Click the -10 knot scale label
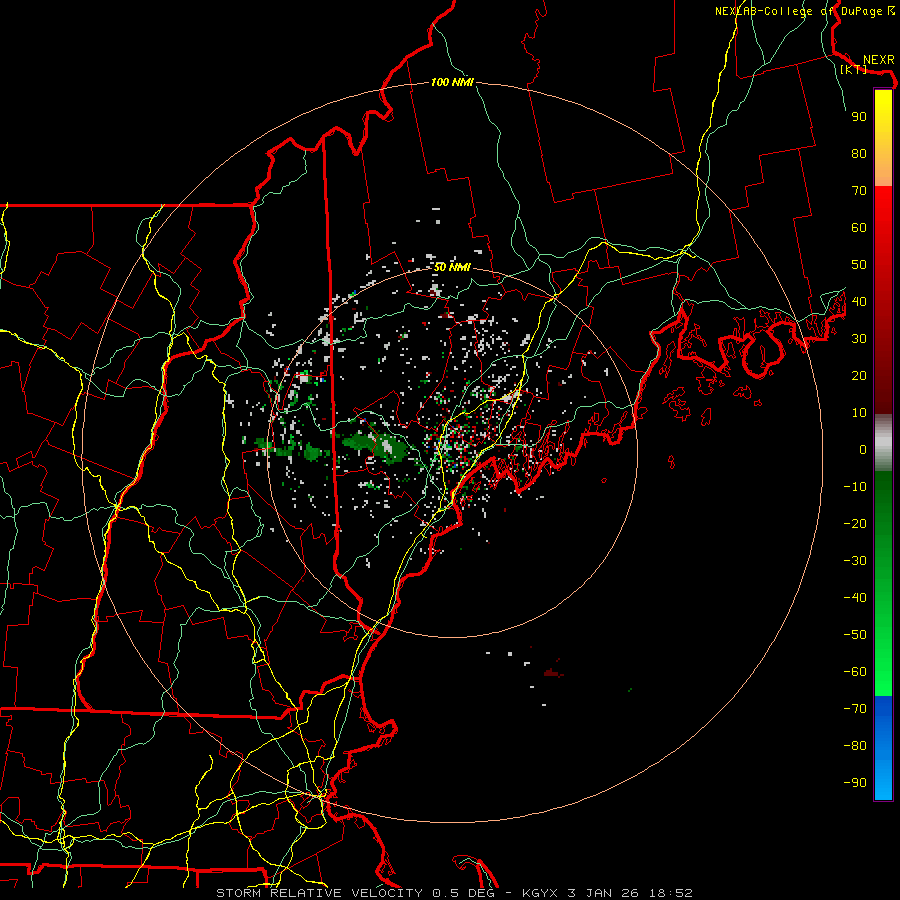This screenshot has height=900, width=900. 855,487
